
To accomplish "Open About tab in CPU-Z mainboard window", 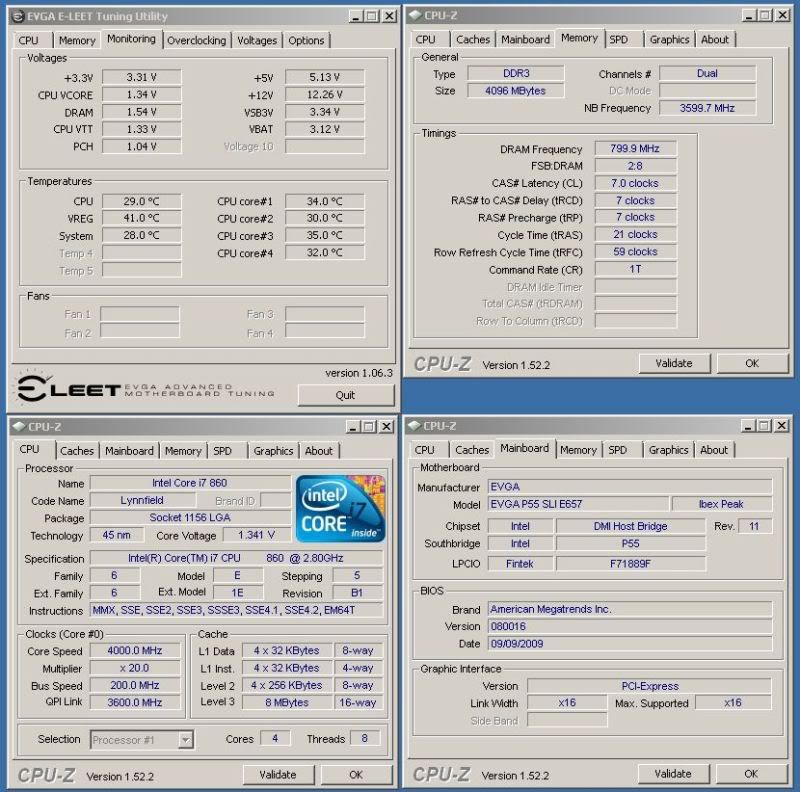I will click(714, 450).
